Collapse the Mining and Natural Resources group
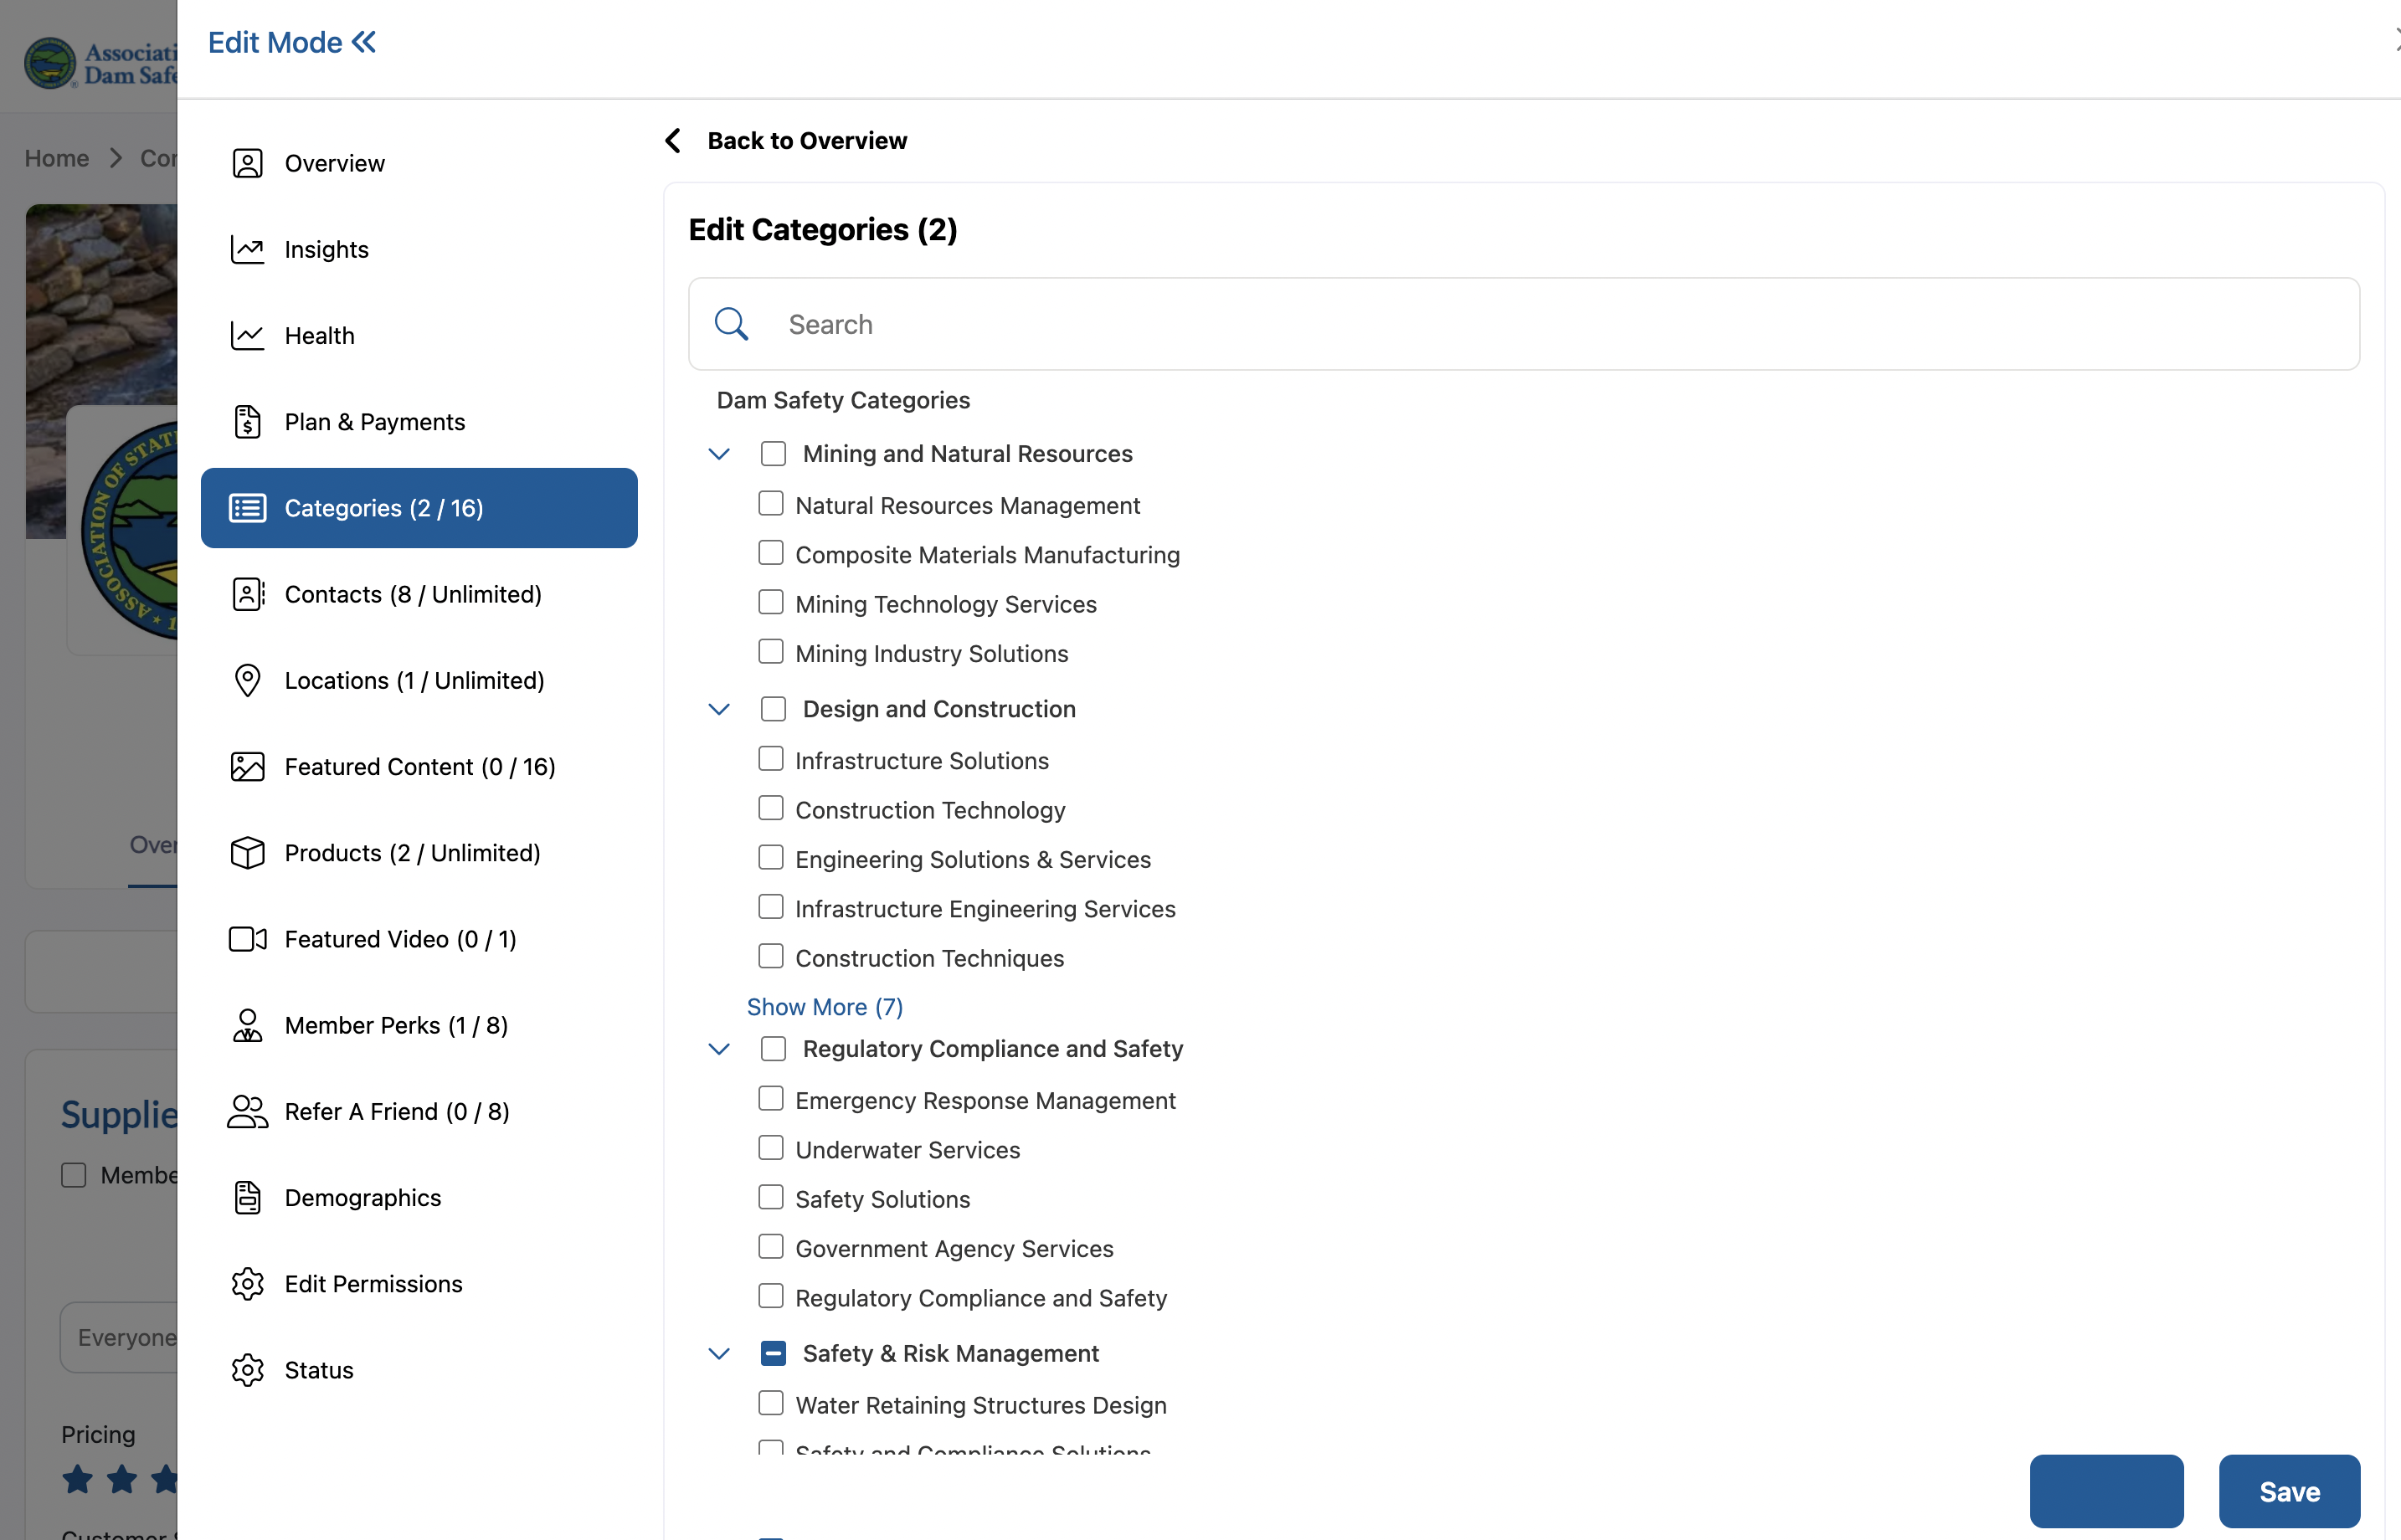The width and height of the screenshot is (2401, 1540). 719,454
